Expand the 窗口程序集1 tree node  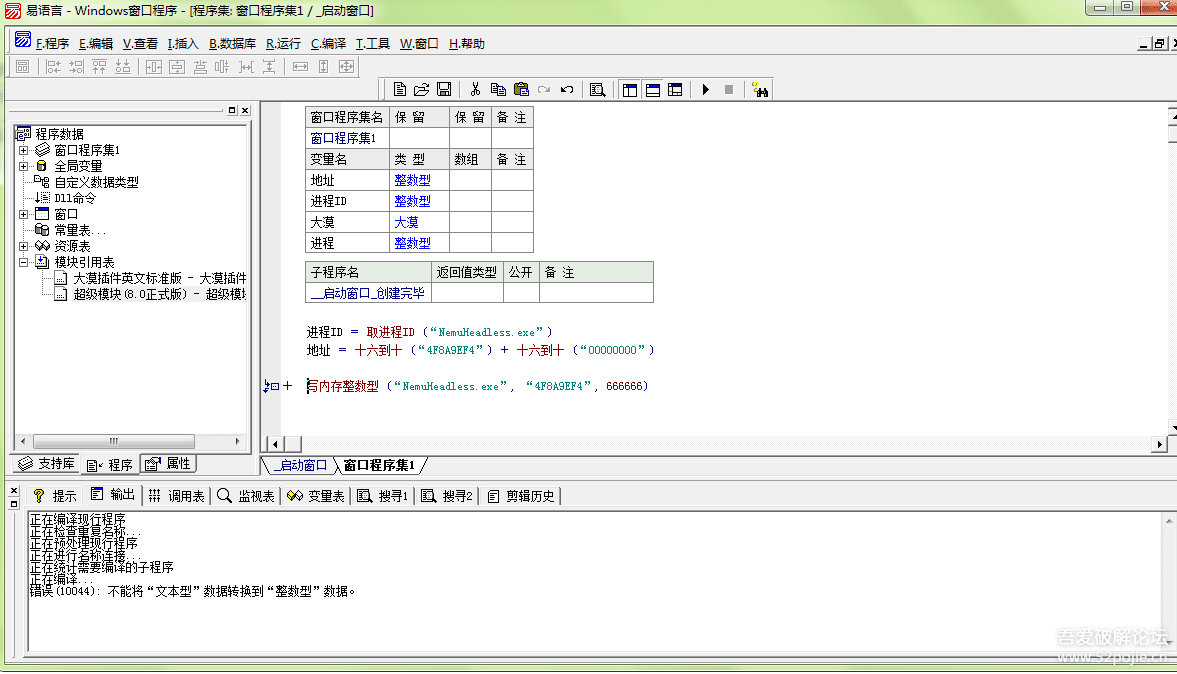point(23,150)
